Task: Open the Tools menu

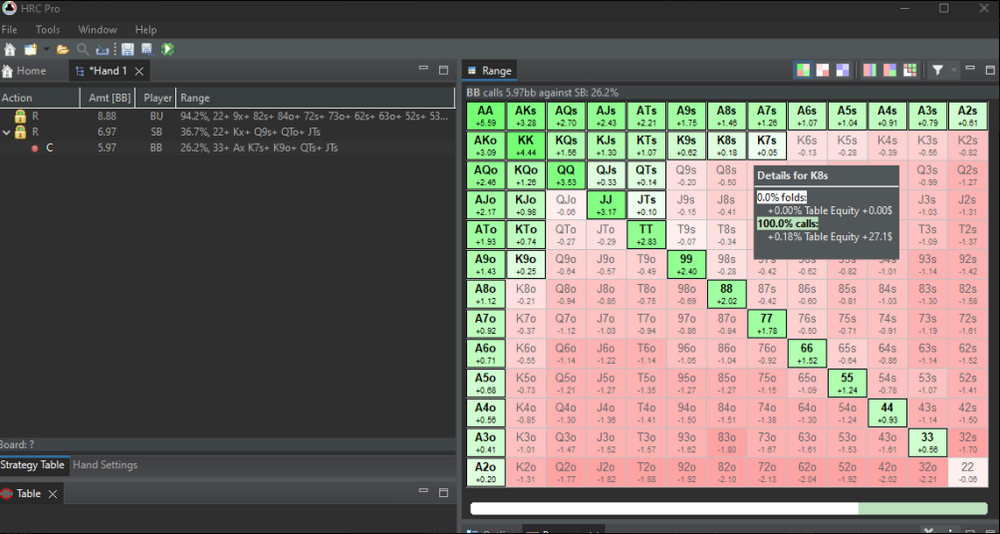Action: 48,29
